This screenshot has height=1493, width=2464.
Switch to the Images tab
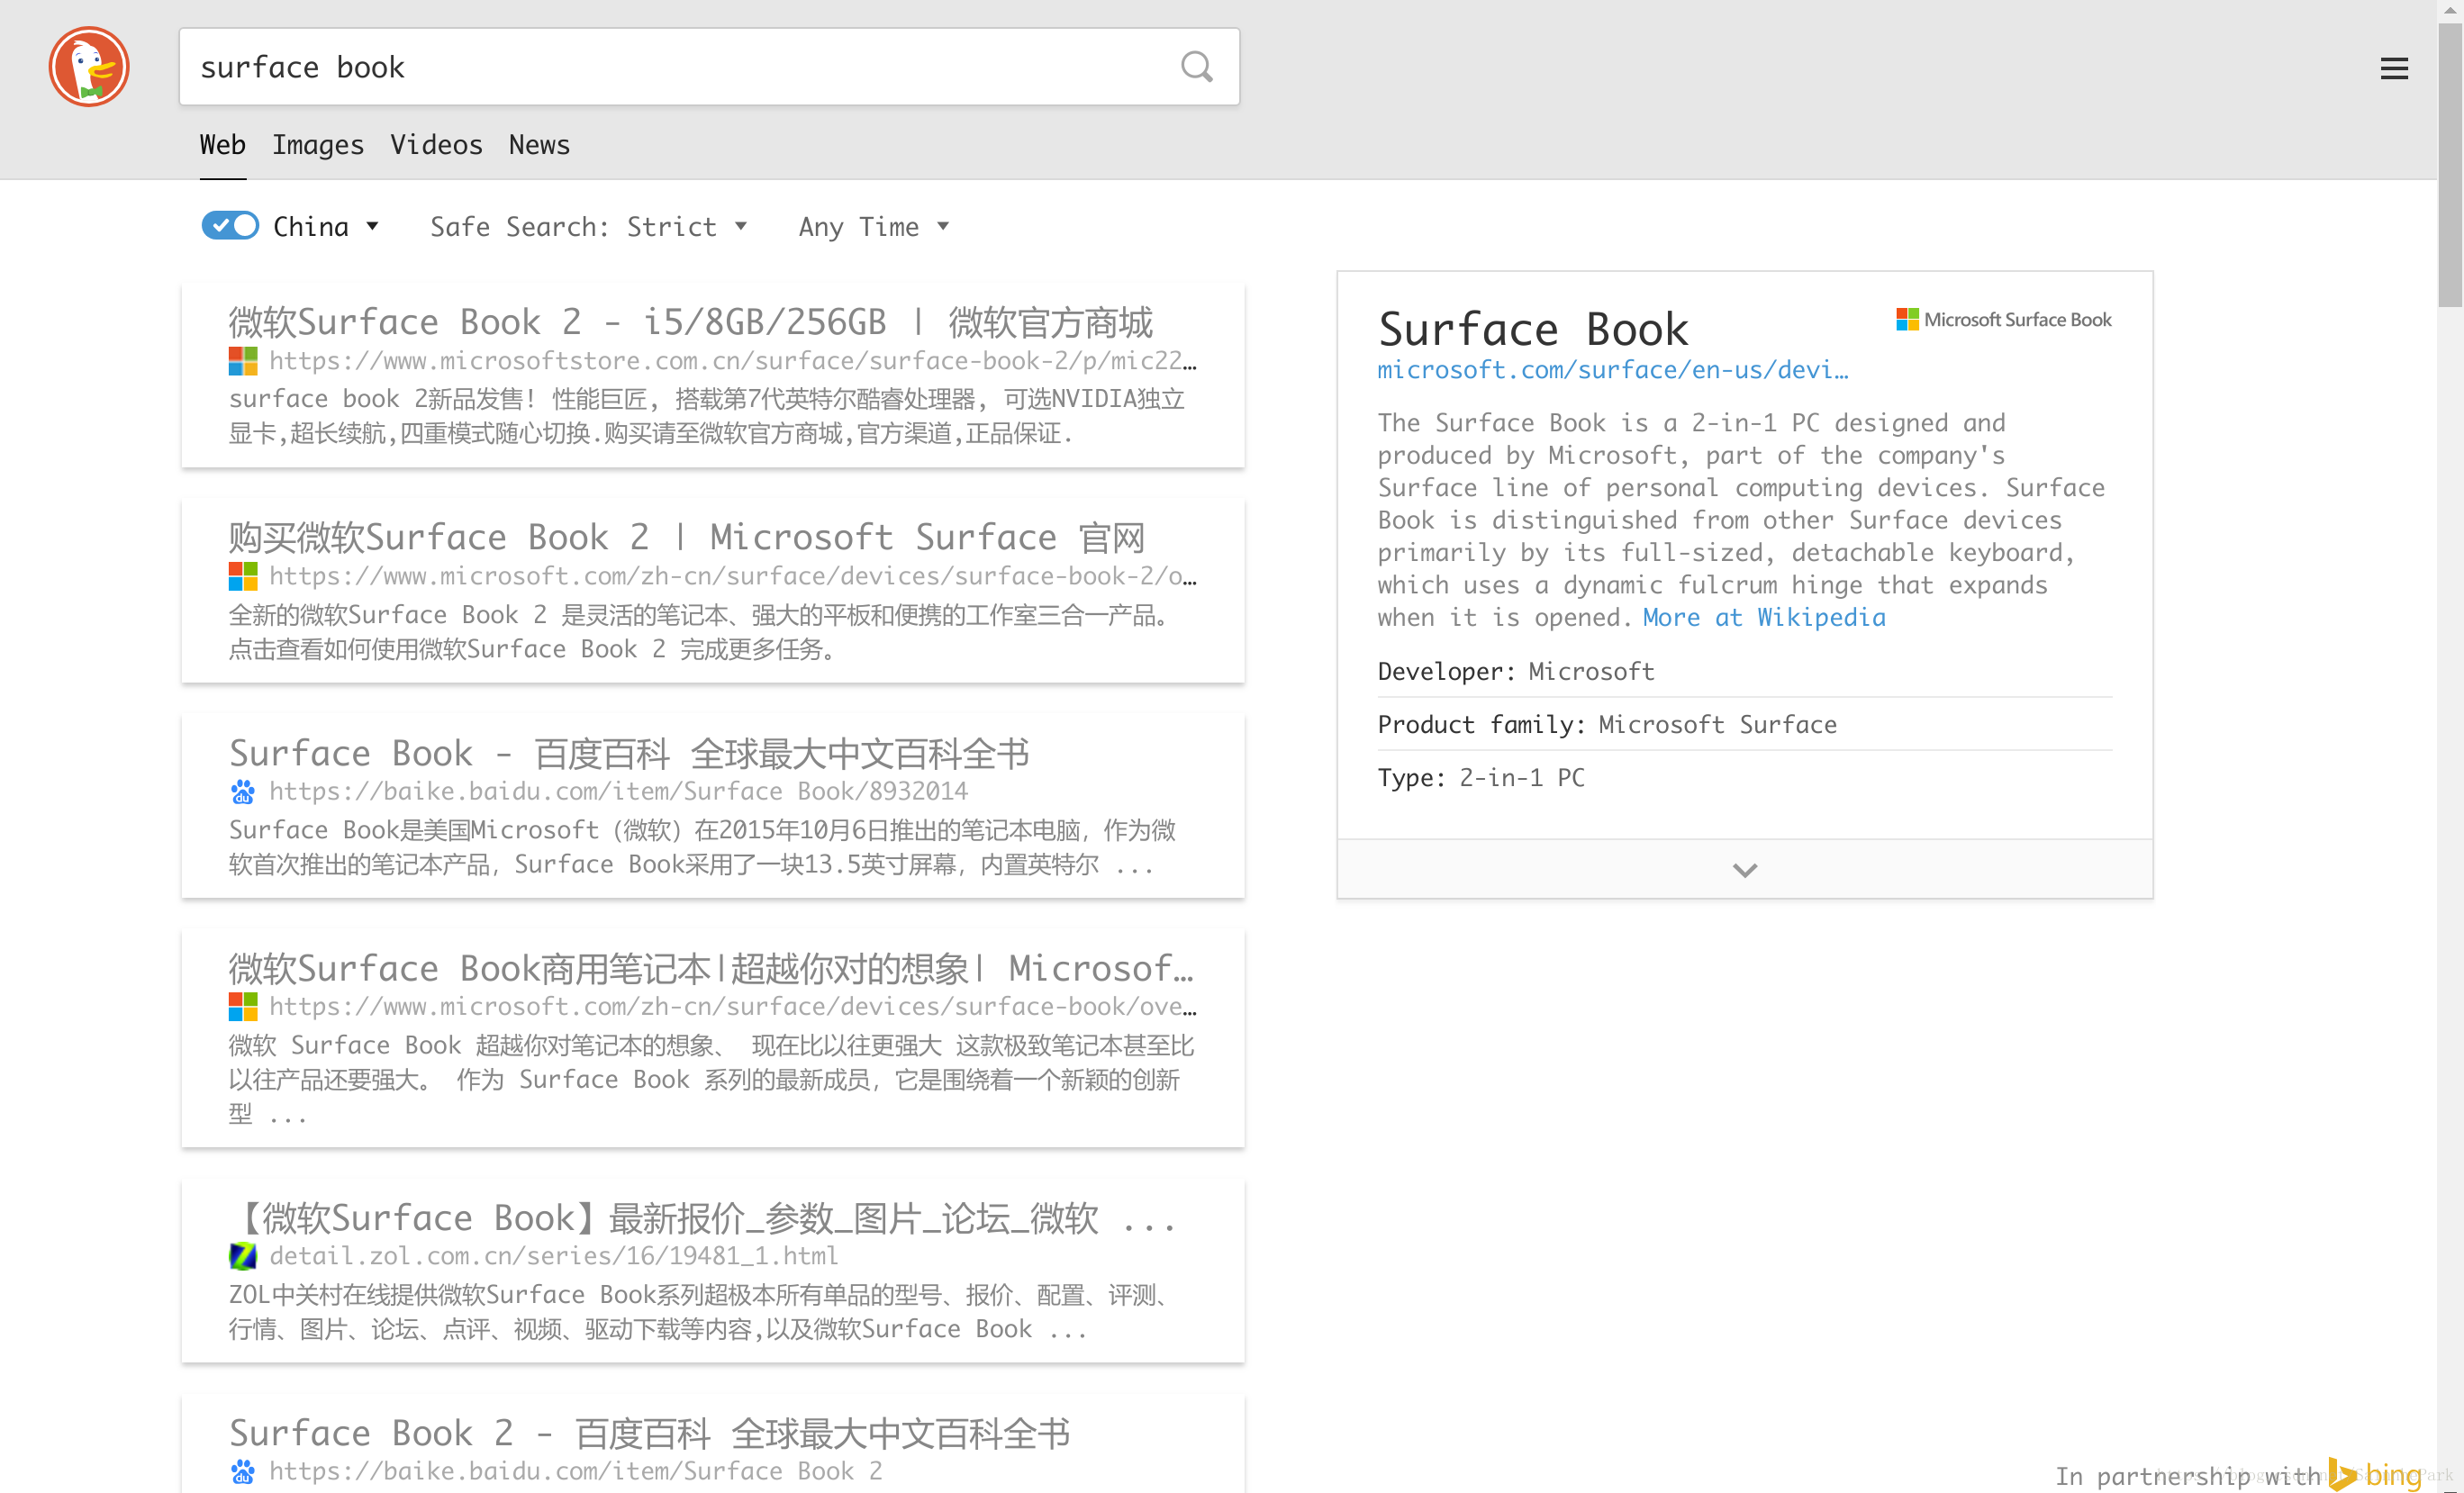(318, 145)
